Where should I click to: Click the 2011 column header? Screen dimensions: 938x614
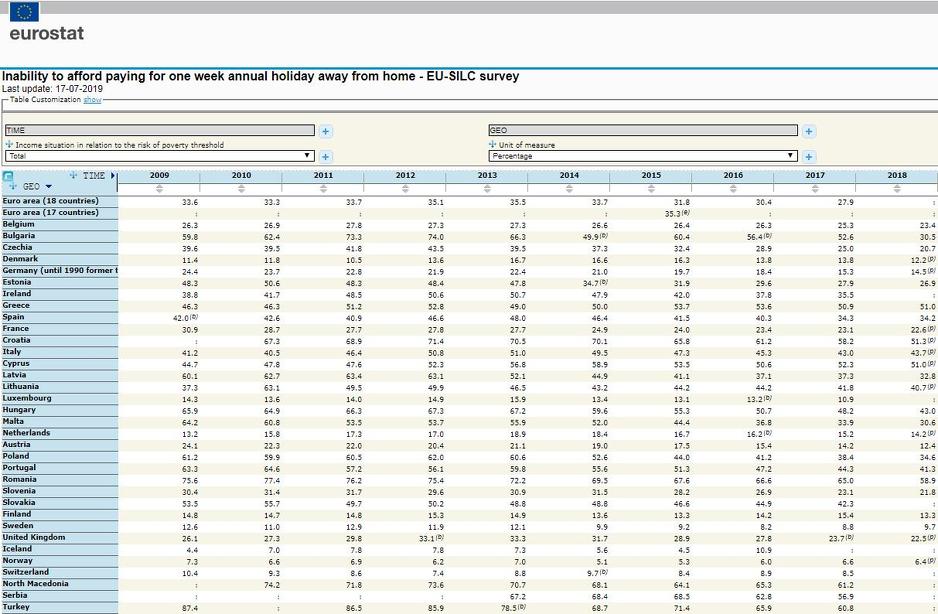tap(323, 175)
